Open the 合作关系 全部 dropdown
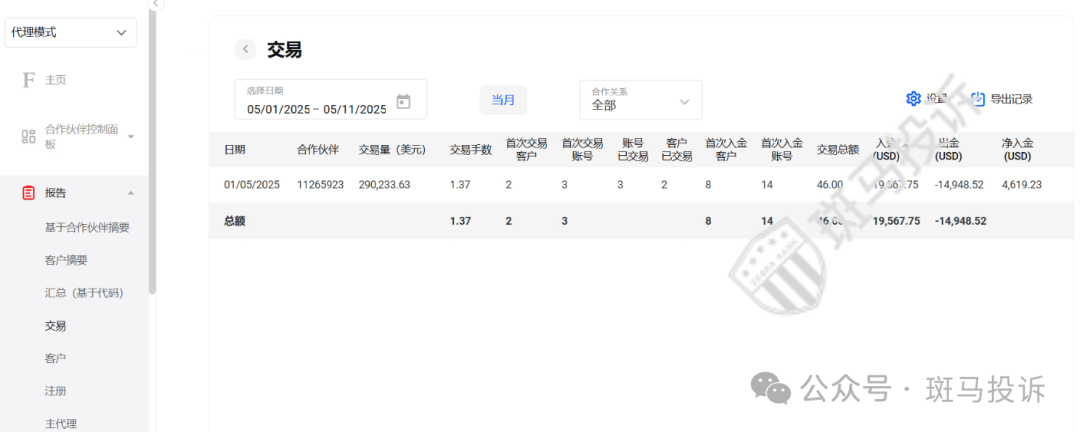 point(641,100)
